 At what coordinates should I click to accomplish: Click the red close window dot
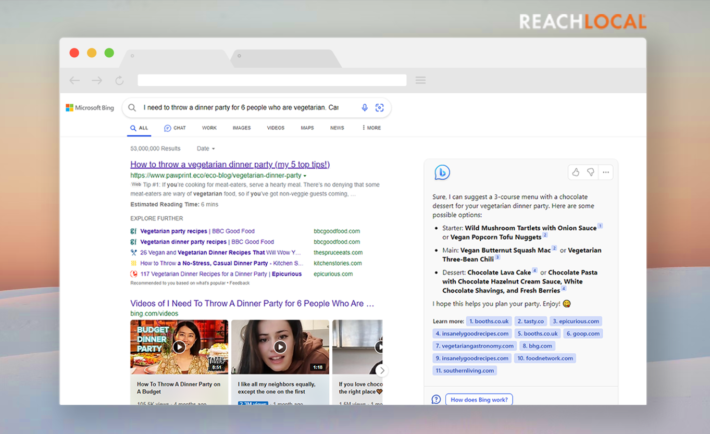pyautogui.click(x=74, y=53)
